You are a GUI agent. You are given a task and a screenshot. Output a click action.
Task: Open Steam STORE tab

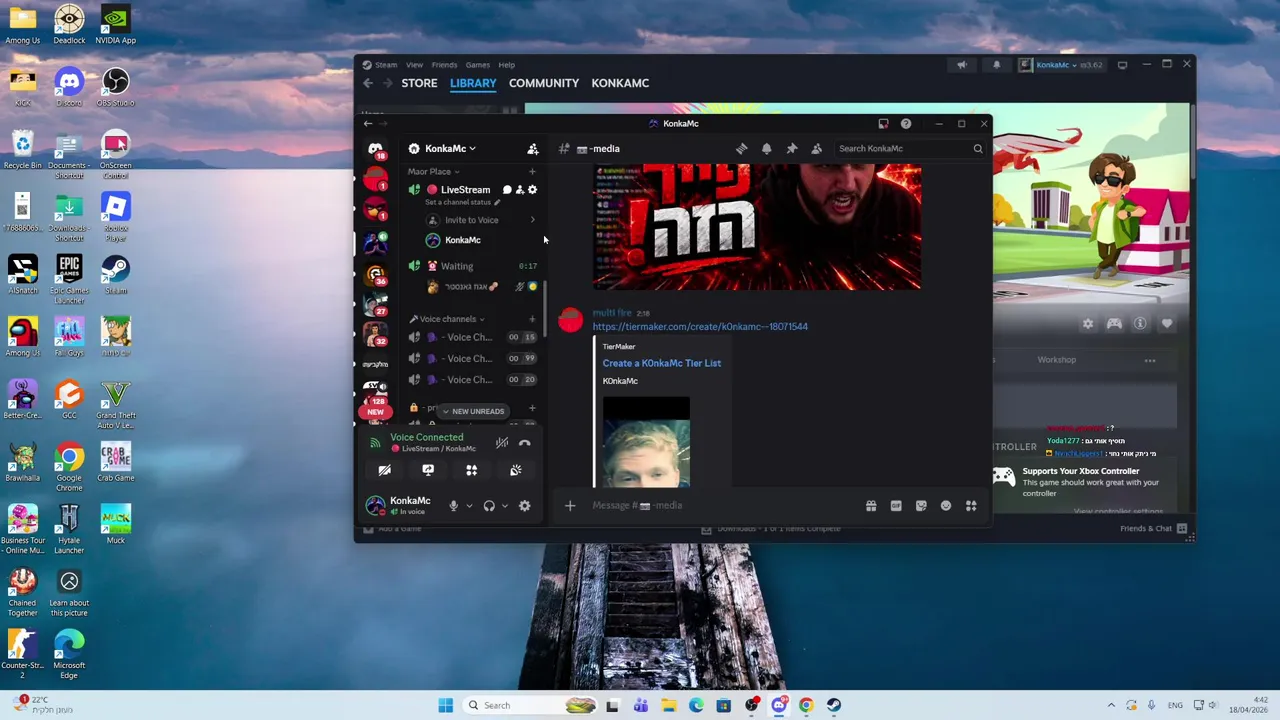point(419,83)
